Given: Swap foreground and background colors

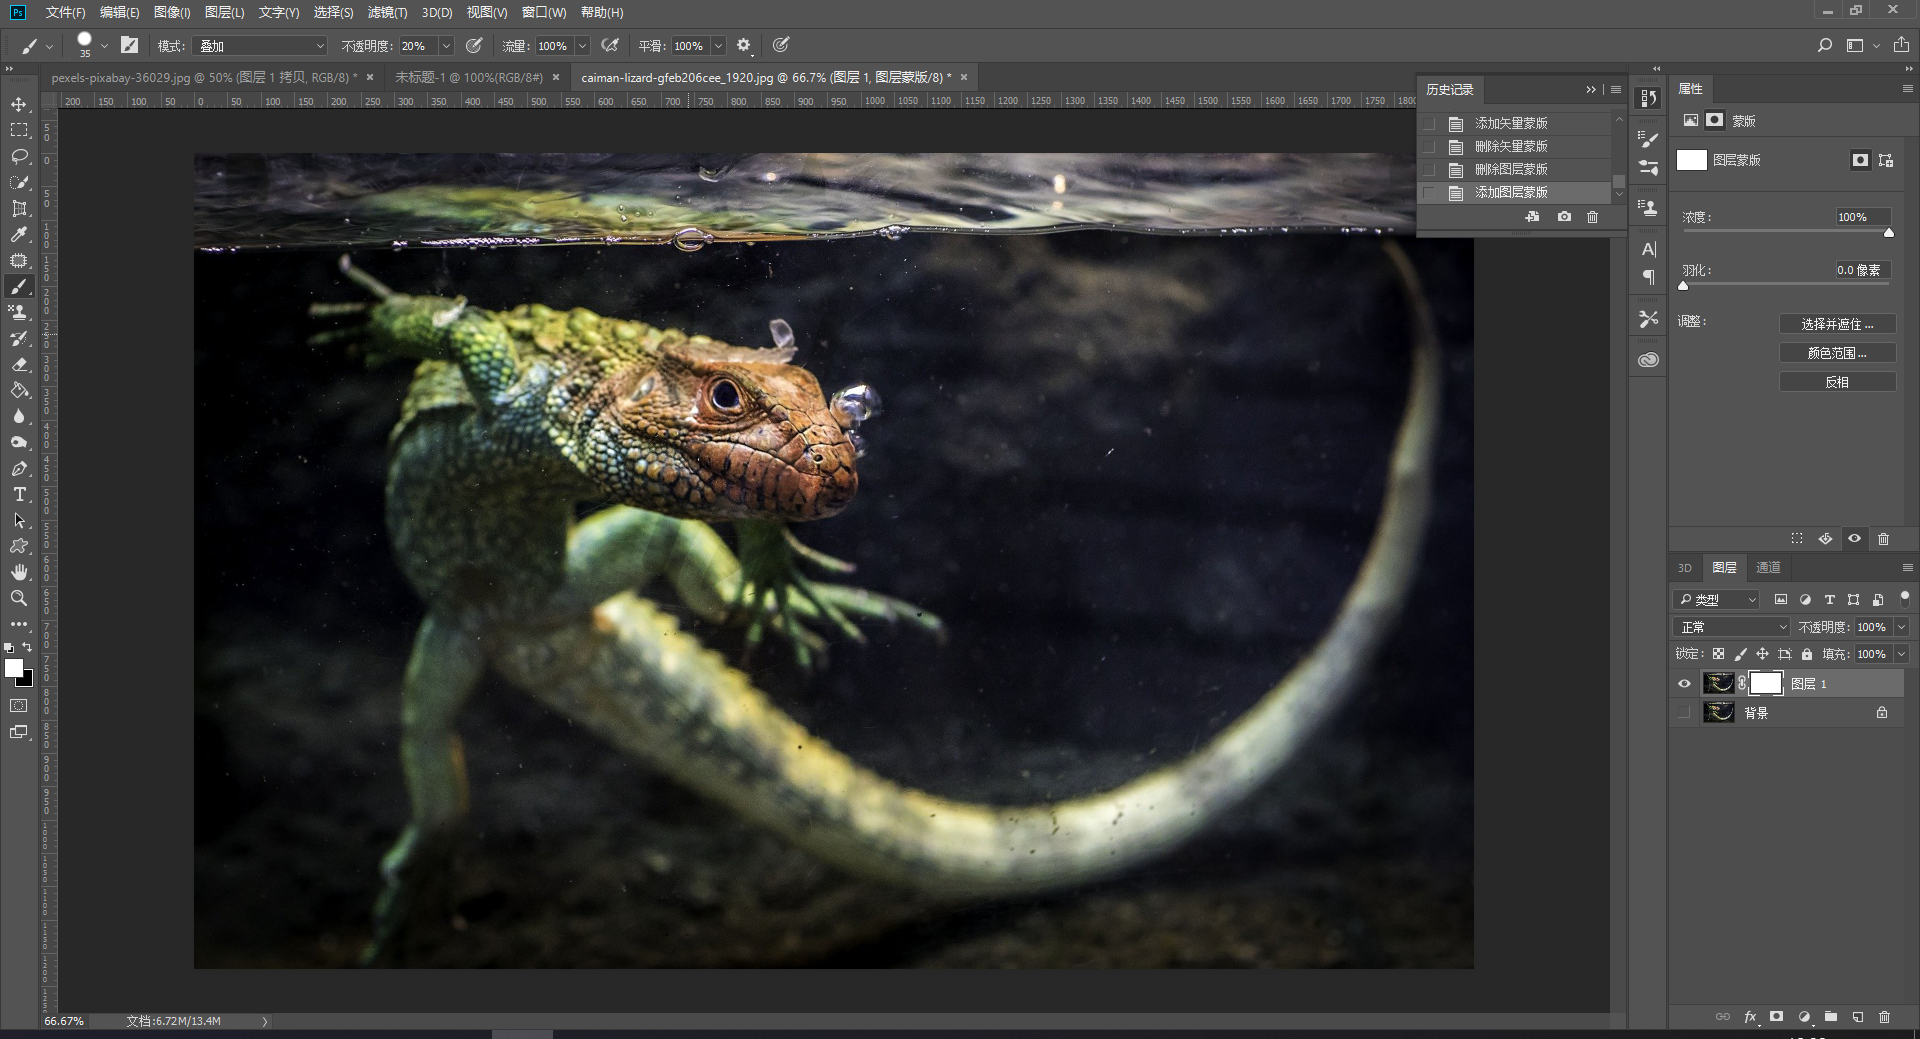Looking at the screenshot, I should (27, 648).
